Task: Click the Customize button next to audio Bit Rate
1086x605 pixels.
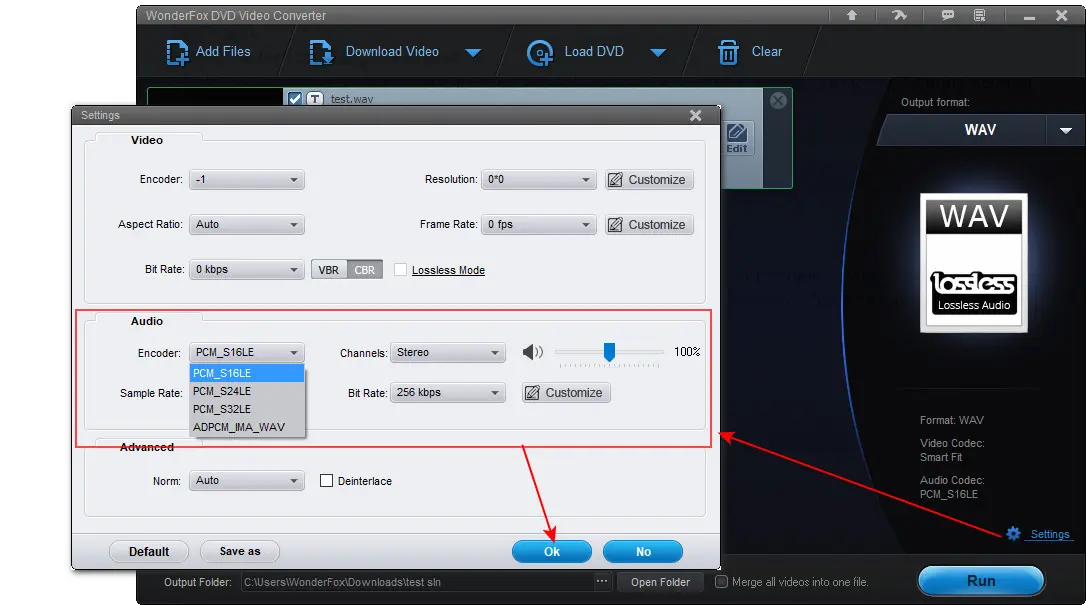Action: [566, 392]
